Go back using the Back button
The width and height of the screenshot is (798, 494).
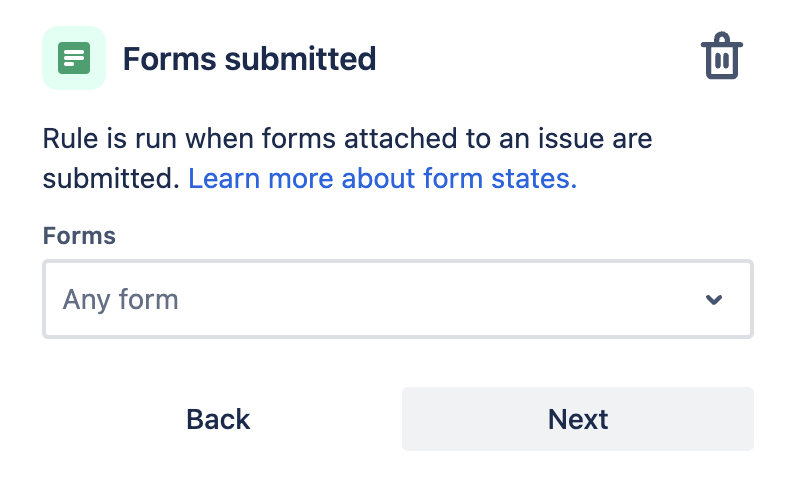click(x=218, y=419)
